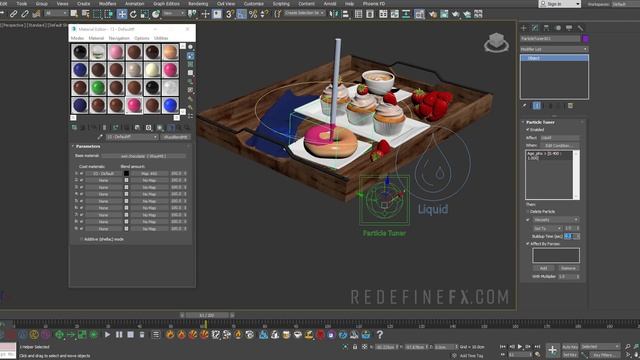This screenshot has width=640, height=360.
Task: Click the pin stack icon below modifier stack
Action: 524,106
